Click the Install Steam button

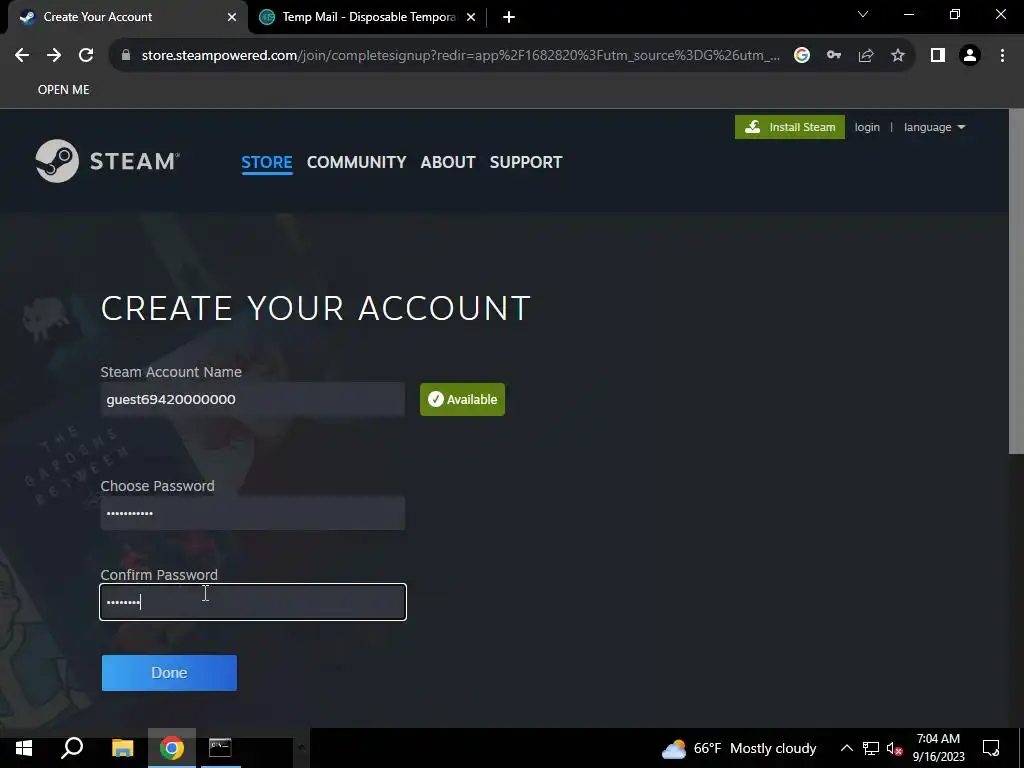(790, 127)
